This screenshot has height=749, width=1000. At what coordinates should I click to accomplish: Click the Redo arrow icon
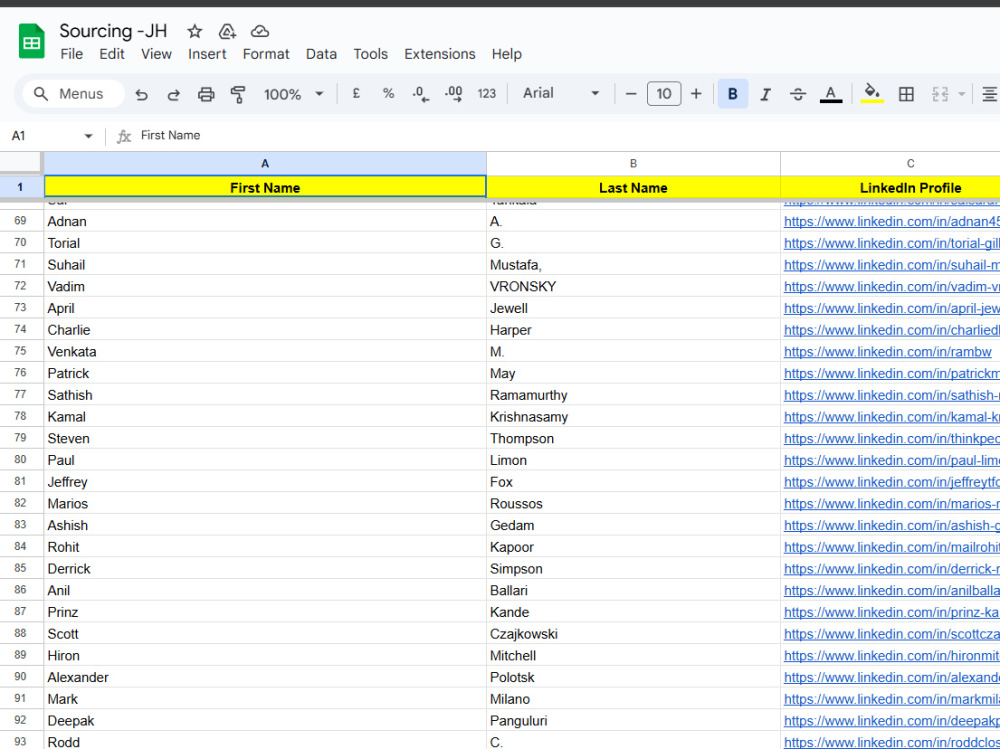173,94
